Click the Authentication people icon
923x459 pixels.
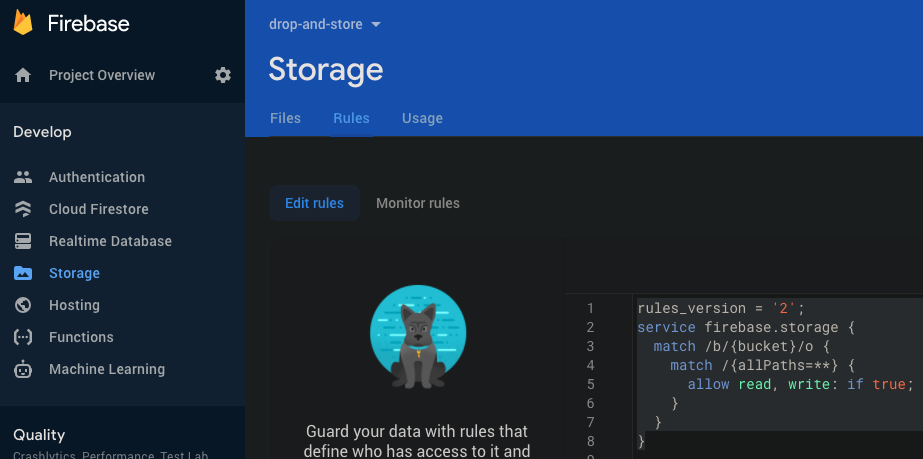tap(23, 177)
